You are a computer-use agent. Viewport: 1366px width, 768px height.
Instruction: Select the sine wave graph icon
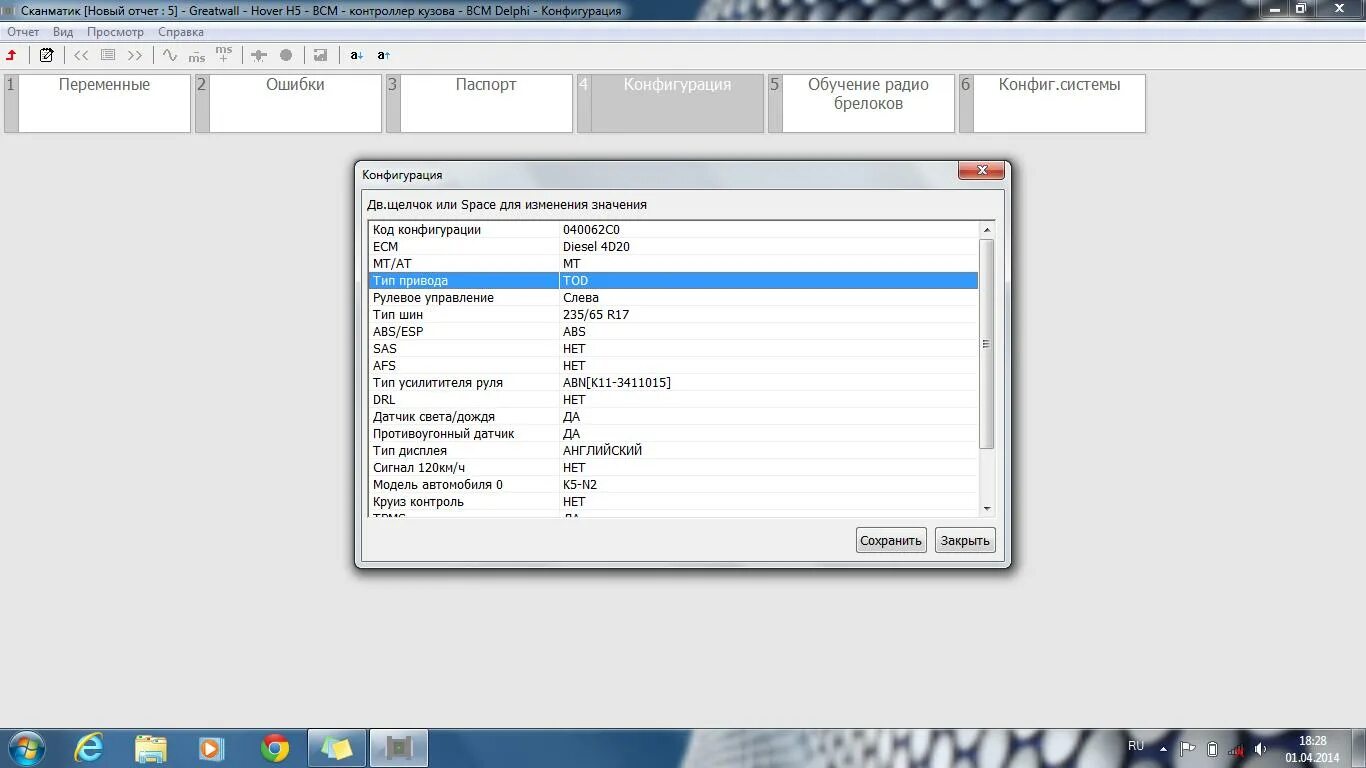click(170, 56)
